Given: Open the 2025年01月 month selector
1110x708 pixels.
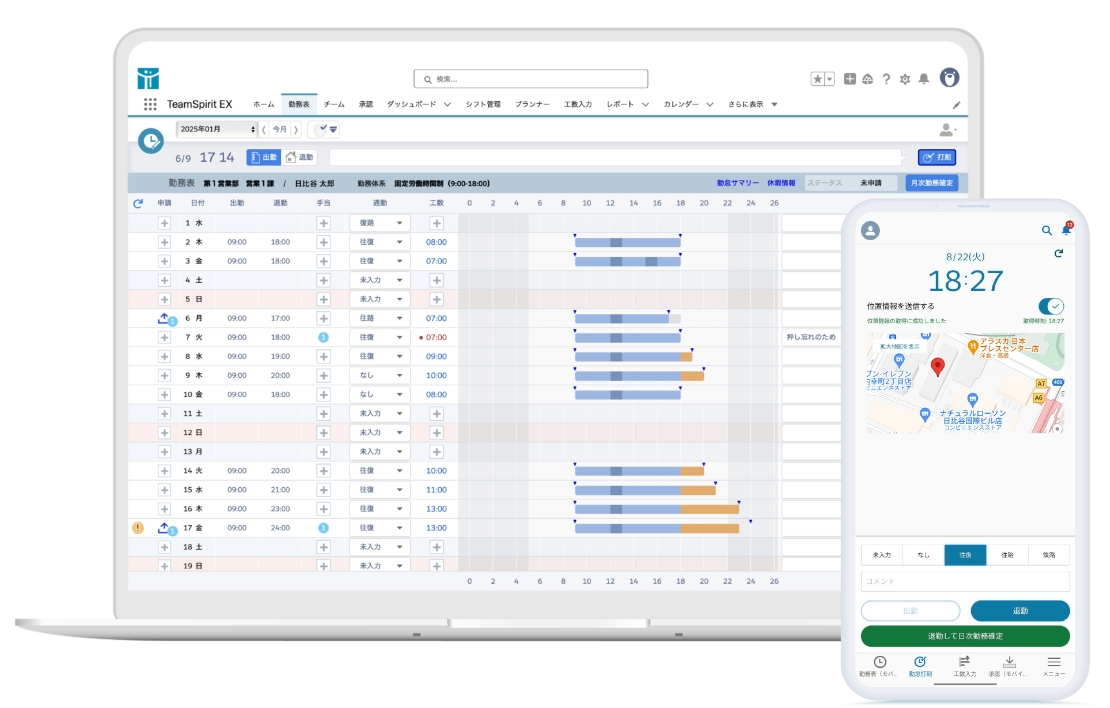Looking at the screenshot, I should [x=217, y=129].
